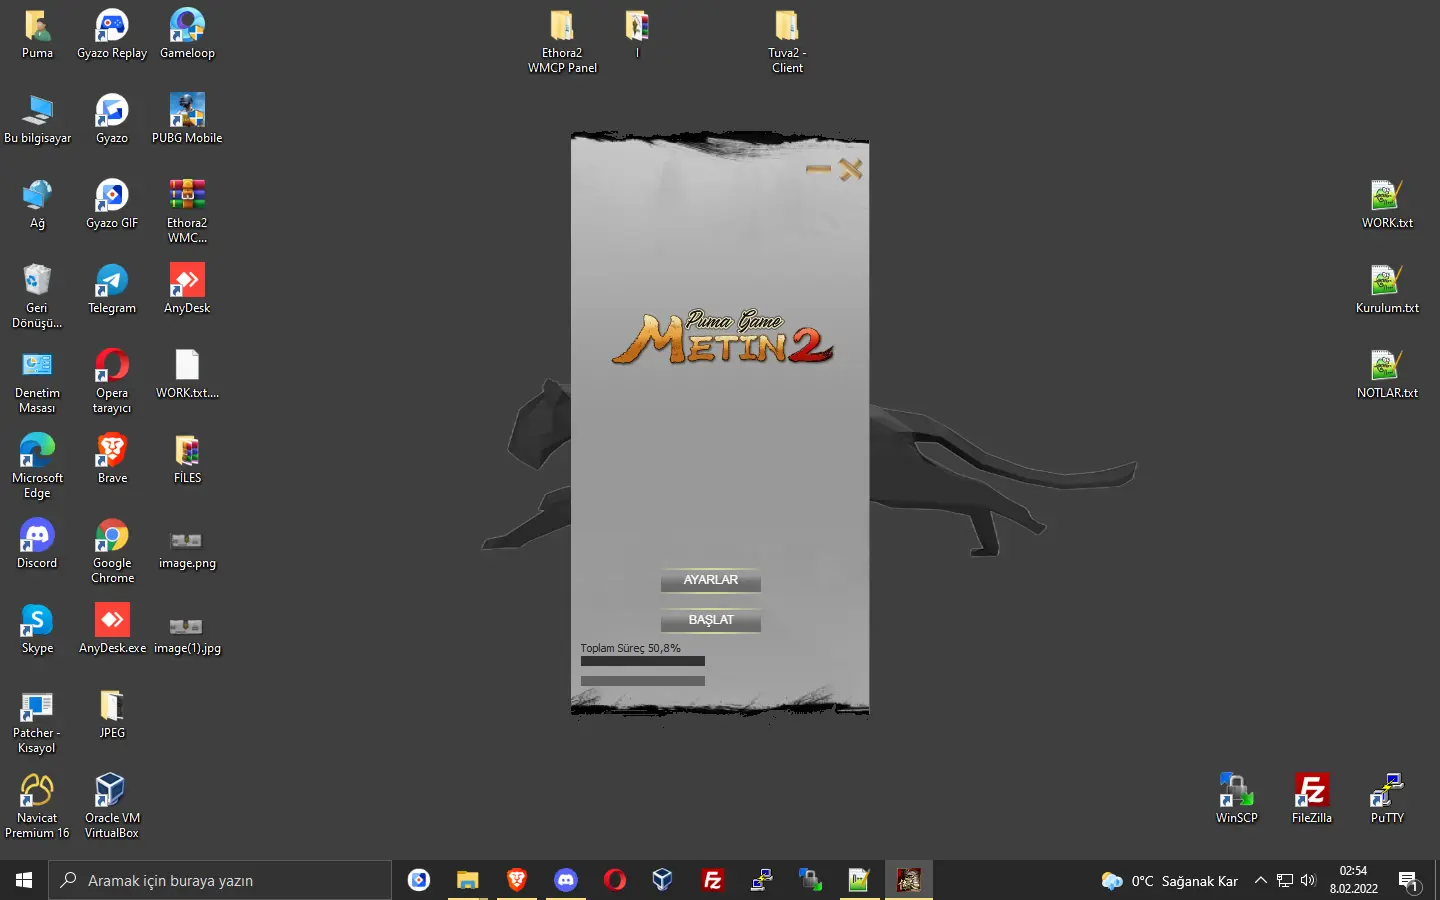Click the Toplam Süreç progress bar
Viewport: 1440px width, 900px height.
click(643, 661)
